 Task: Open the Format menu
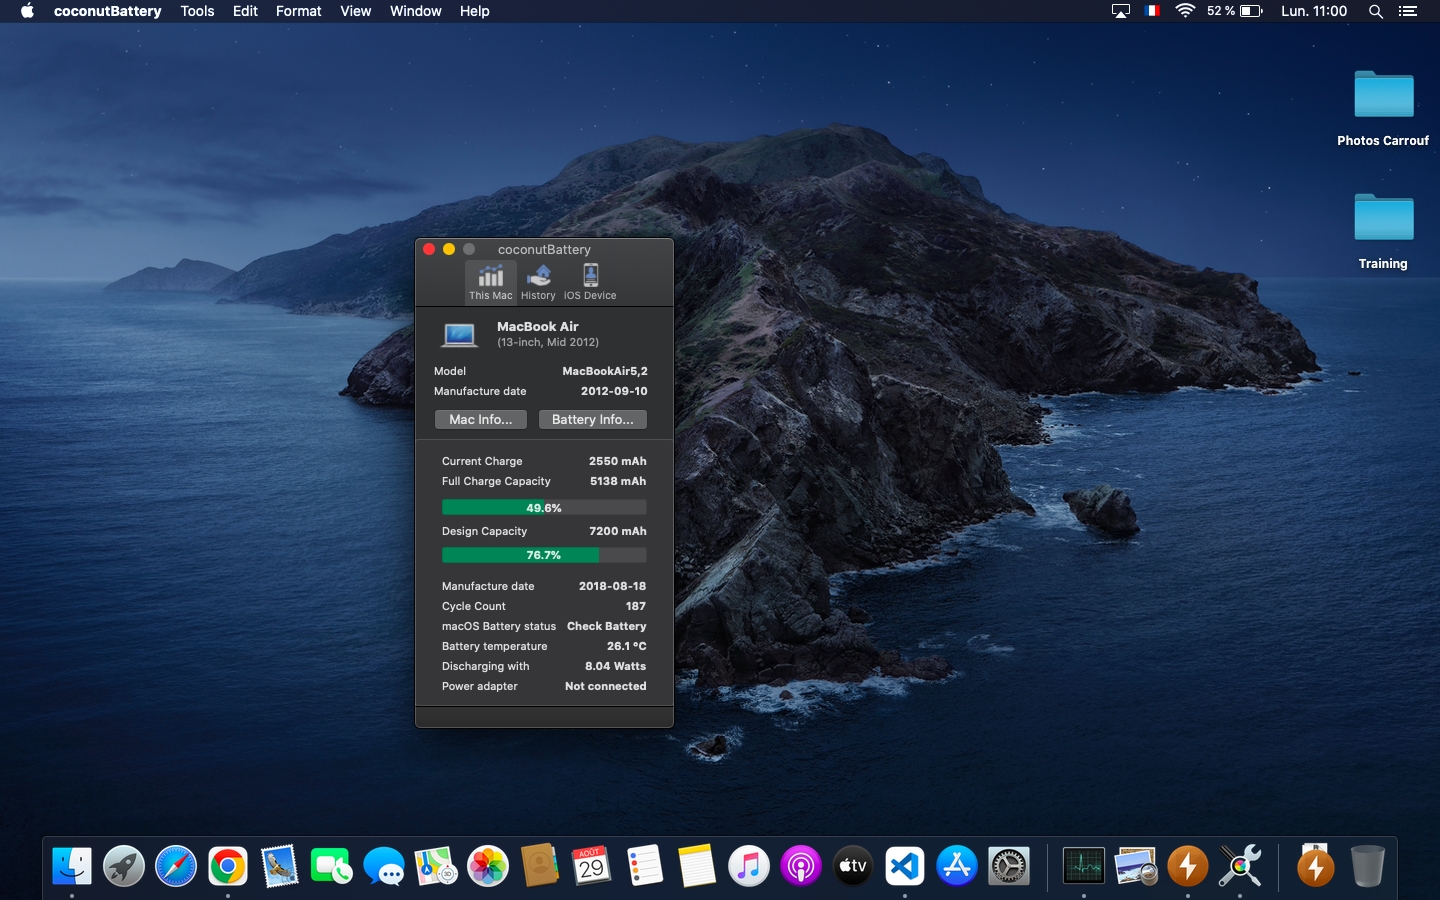pyautogui.click(x=298, y=11)
